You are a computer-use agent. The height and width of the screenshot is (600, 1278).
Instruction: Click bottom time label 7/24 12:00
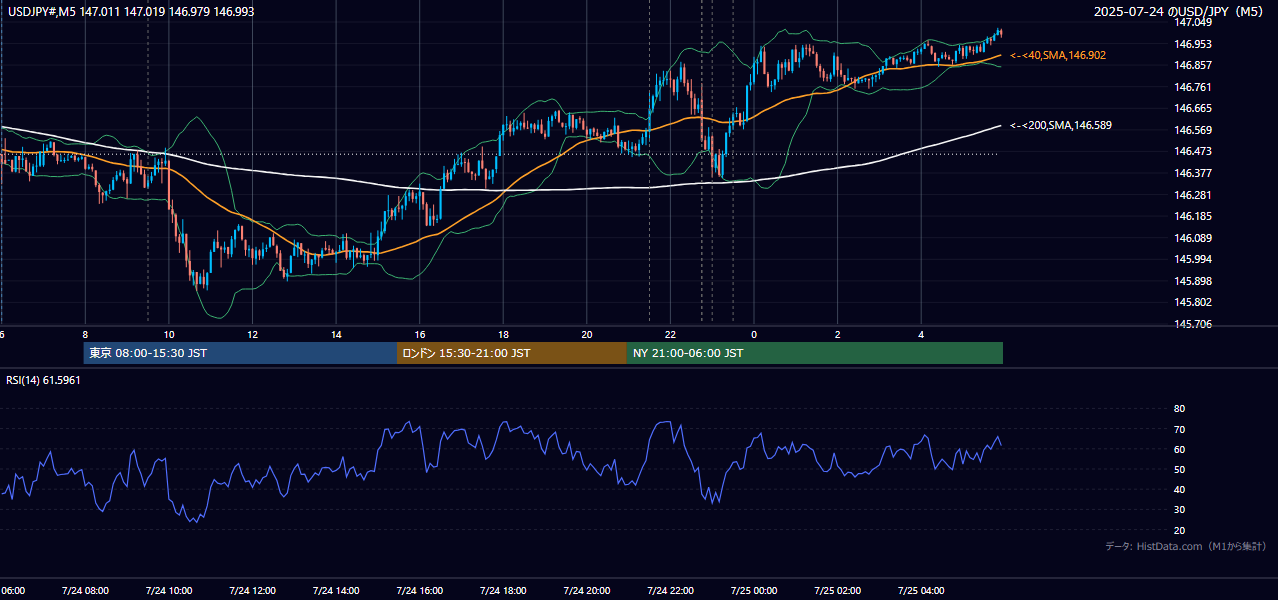tap(252, 590)
